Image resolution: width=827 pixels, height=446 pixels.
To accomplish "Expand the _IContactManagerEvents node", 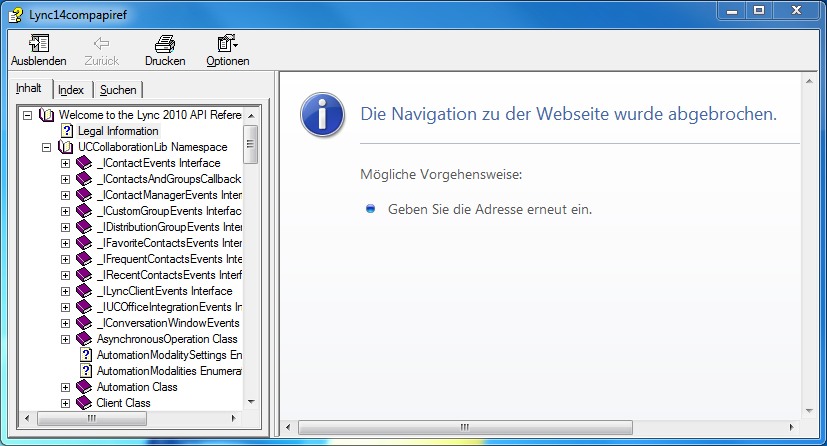I will click(x=65, y=196).
